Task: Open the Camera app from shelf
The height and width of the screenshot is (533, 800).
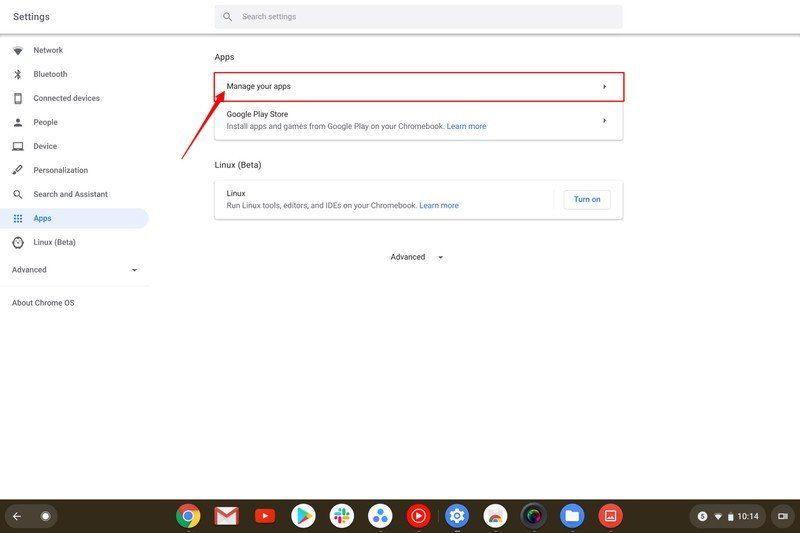Action: click(534, 516)
